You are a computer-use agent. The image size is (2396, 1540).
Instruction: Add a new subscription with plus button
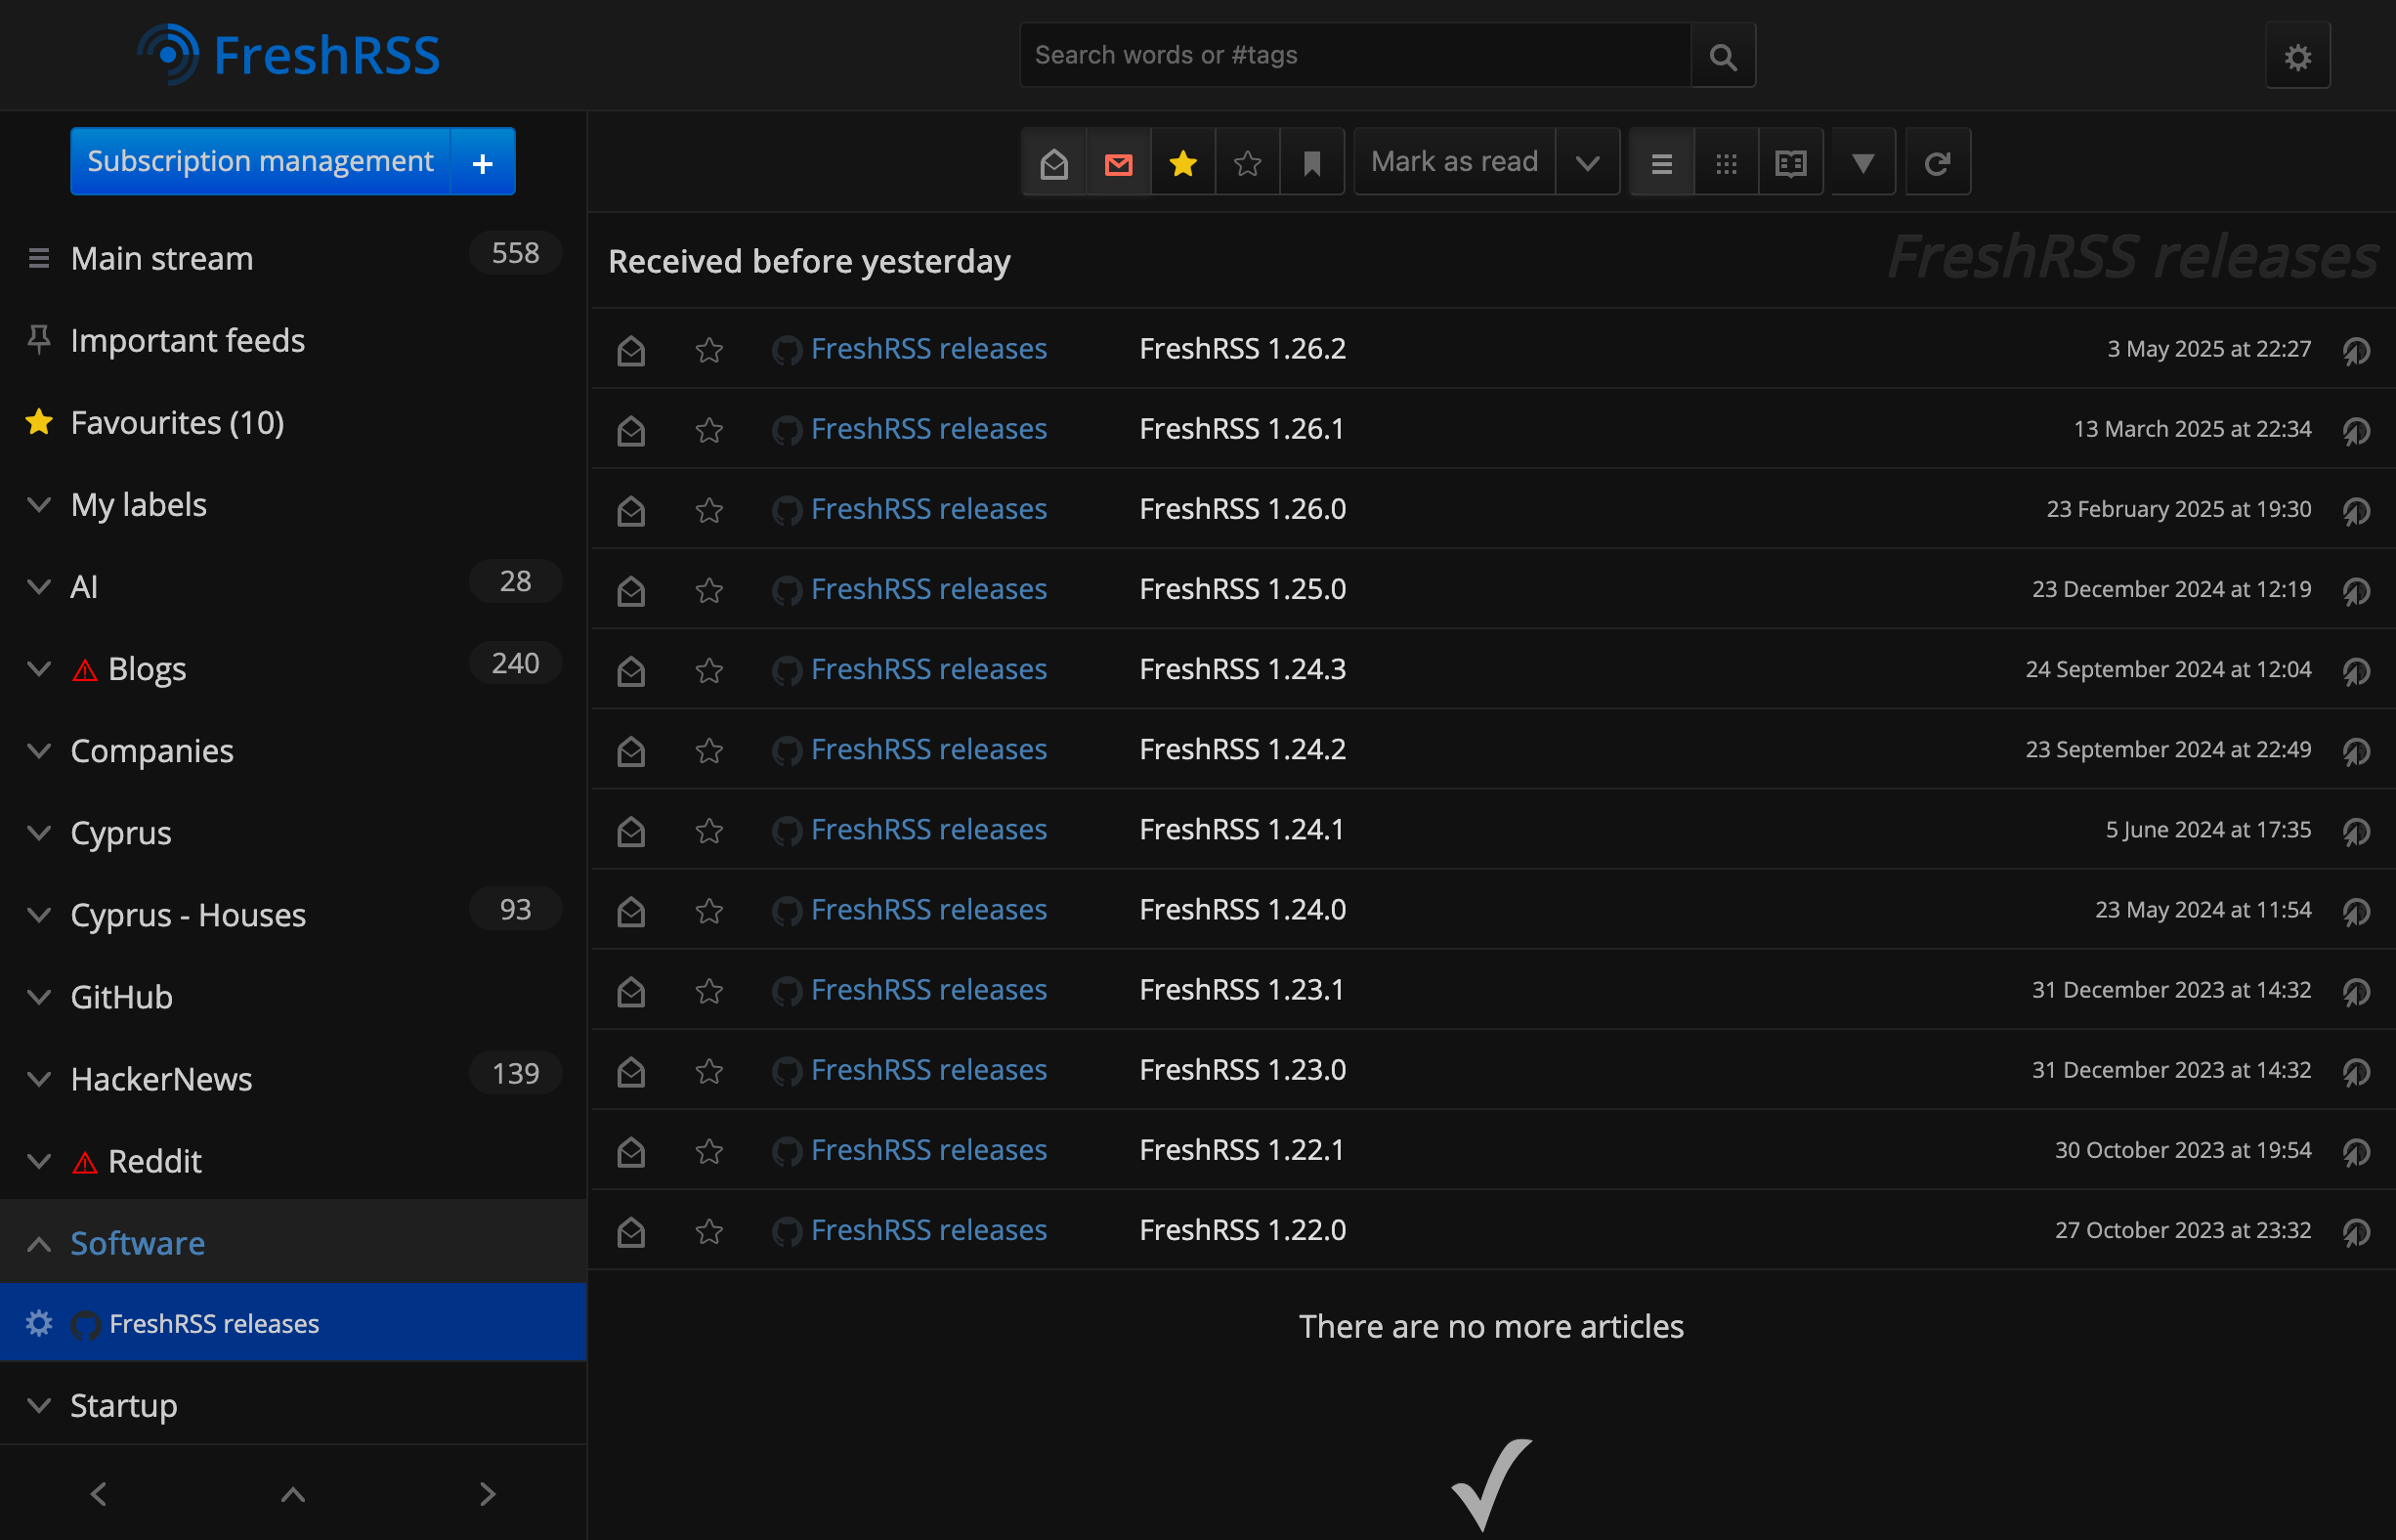tap(483, 162)
